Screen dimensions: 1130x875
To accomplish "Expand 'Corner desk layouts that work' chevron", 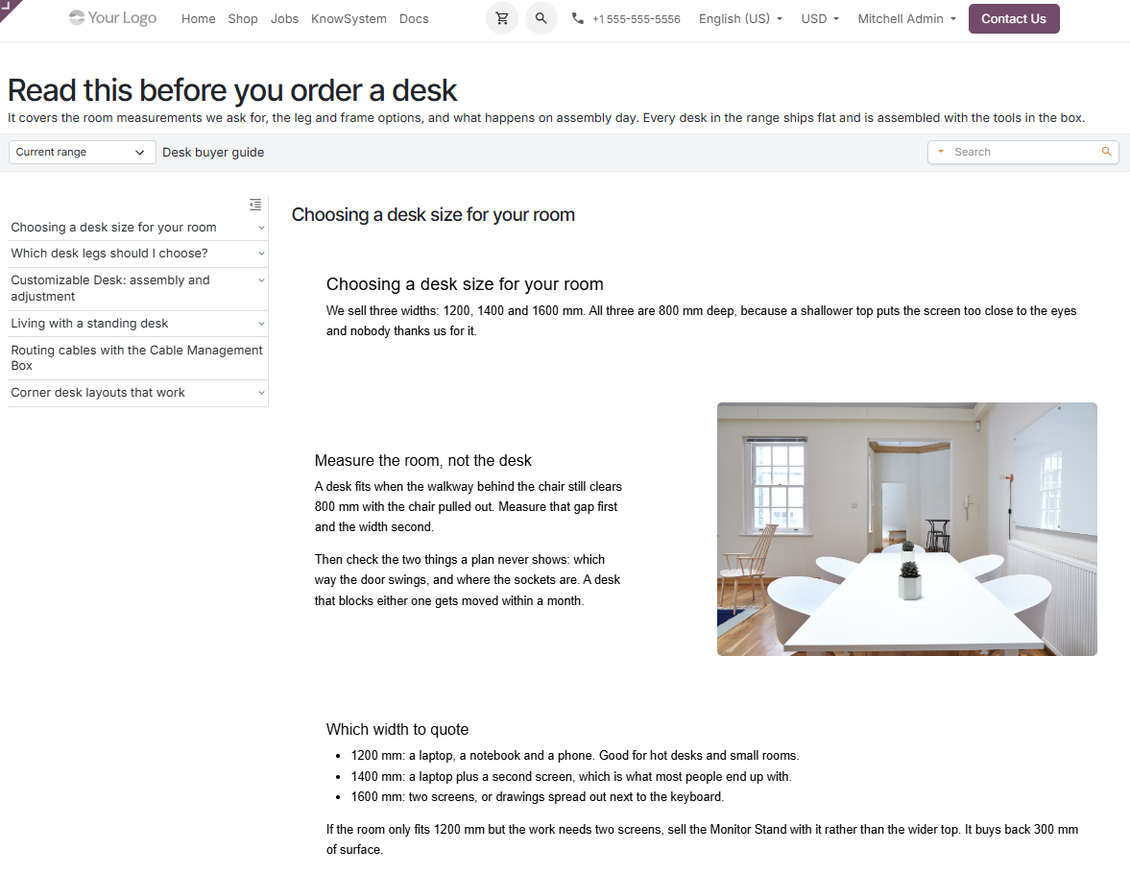I will click(262, 393).
